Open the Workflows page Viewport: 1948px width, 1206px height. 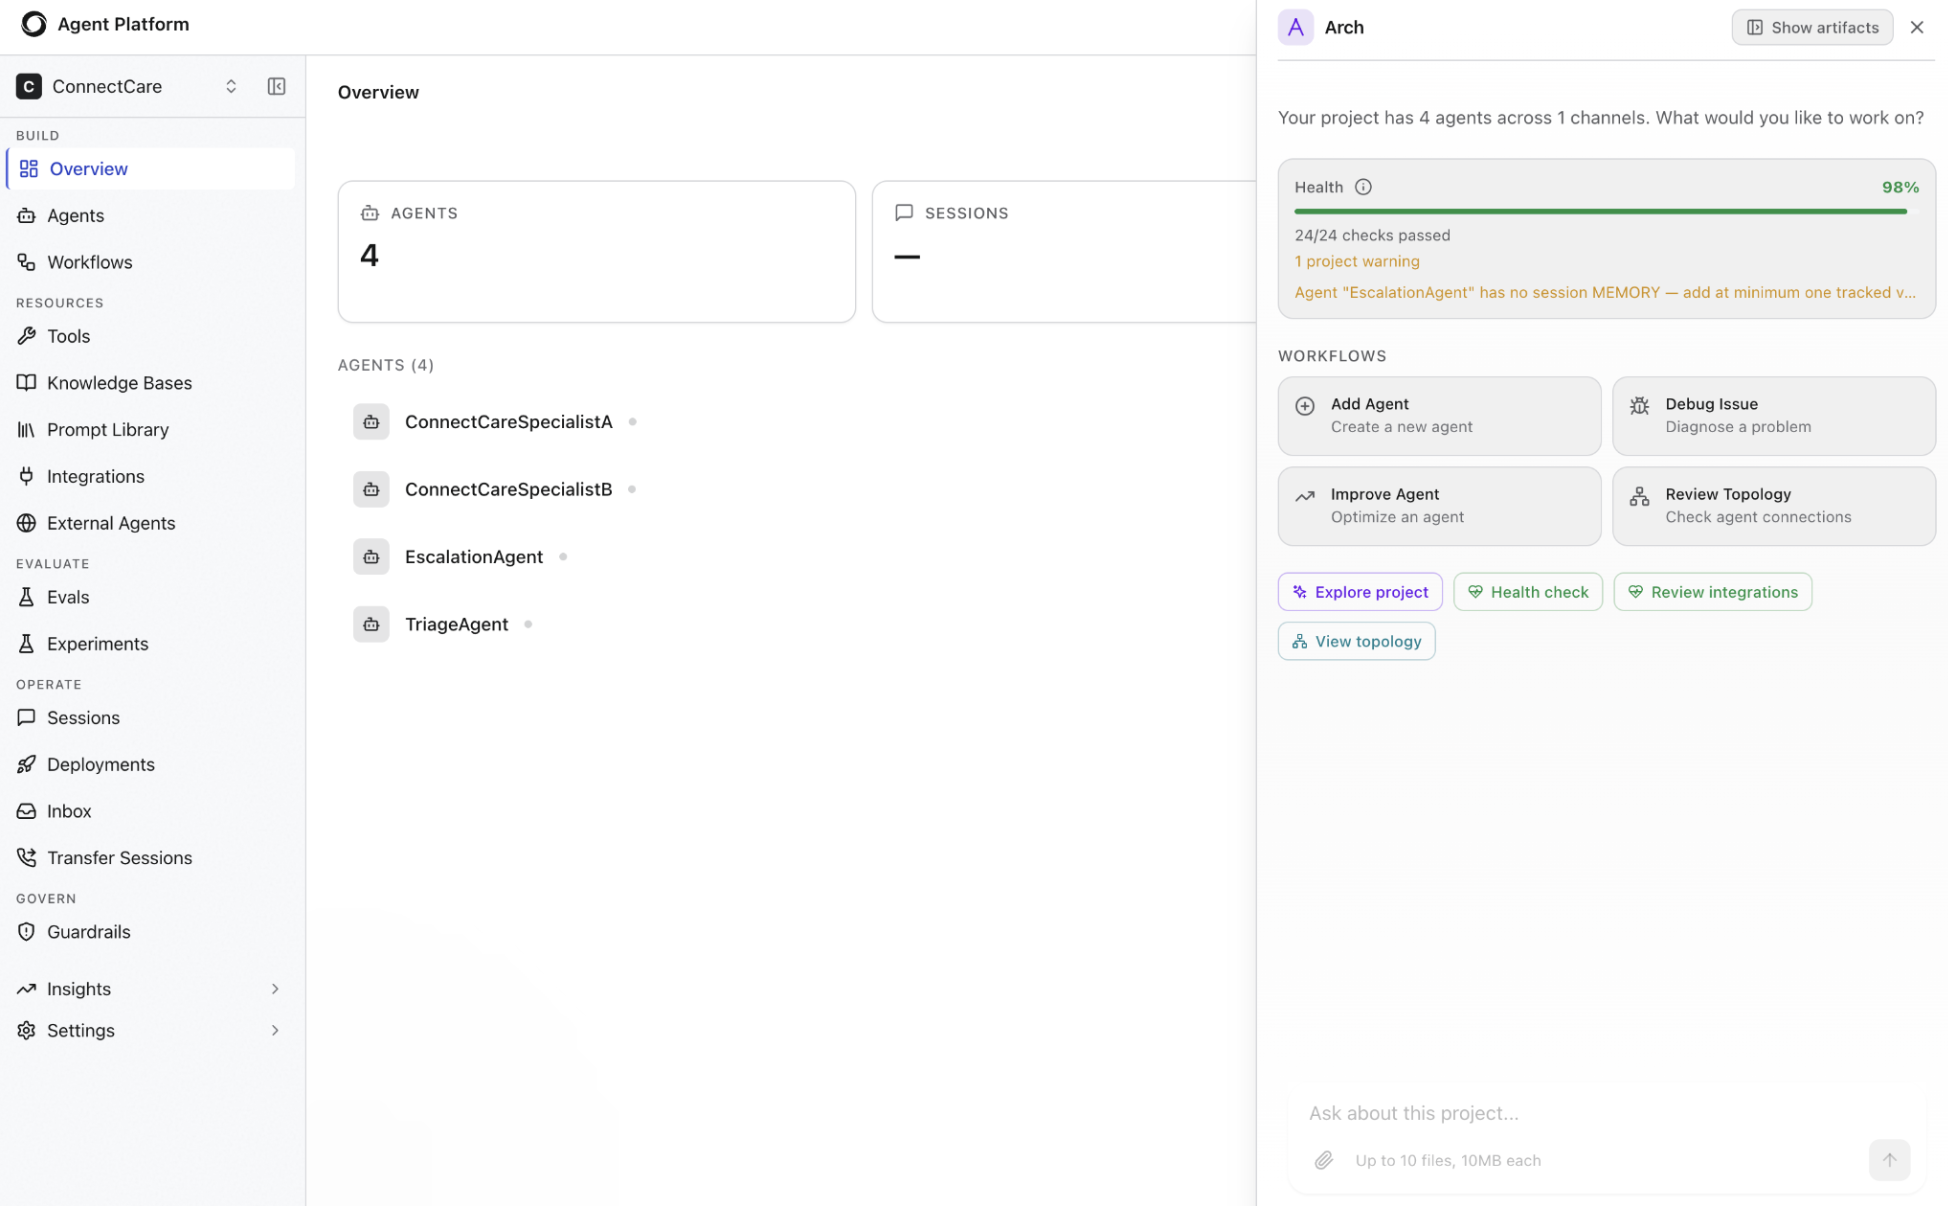coord(151,262)
